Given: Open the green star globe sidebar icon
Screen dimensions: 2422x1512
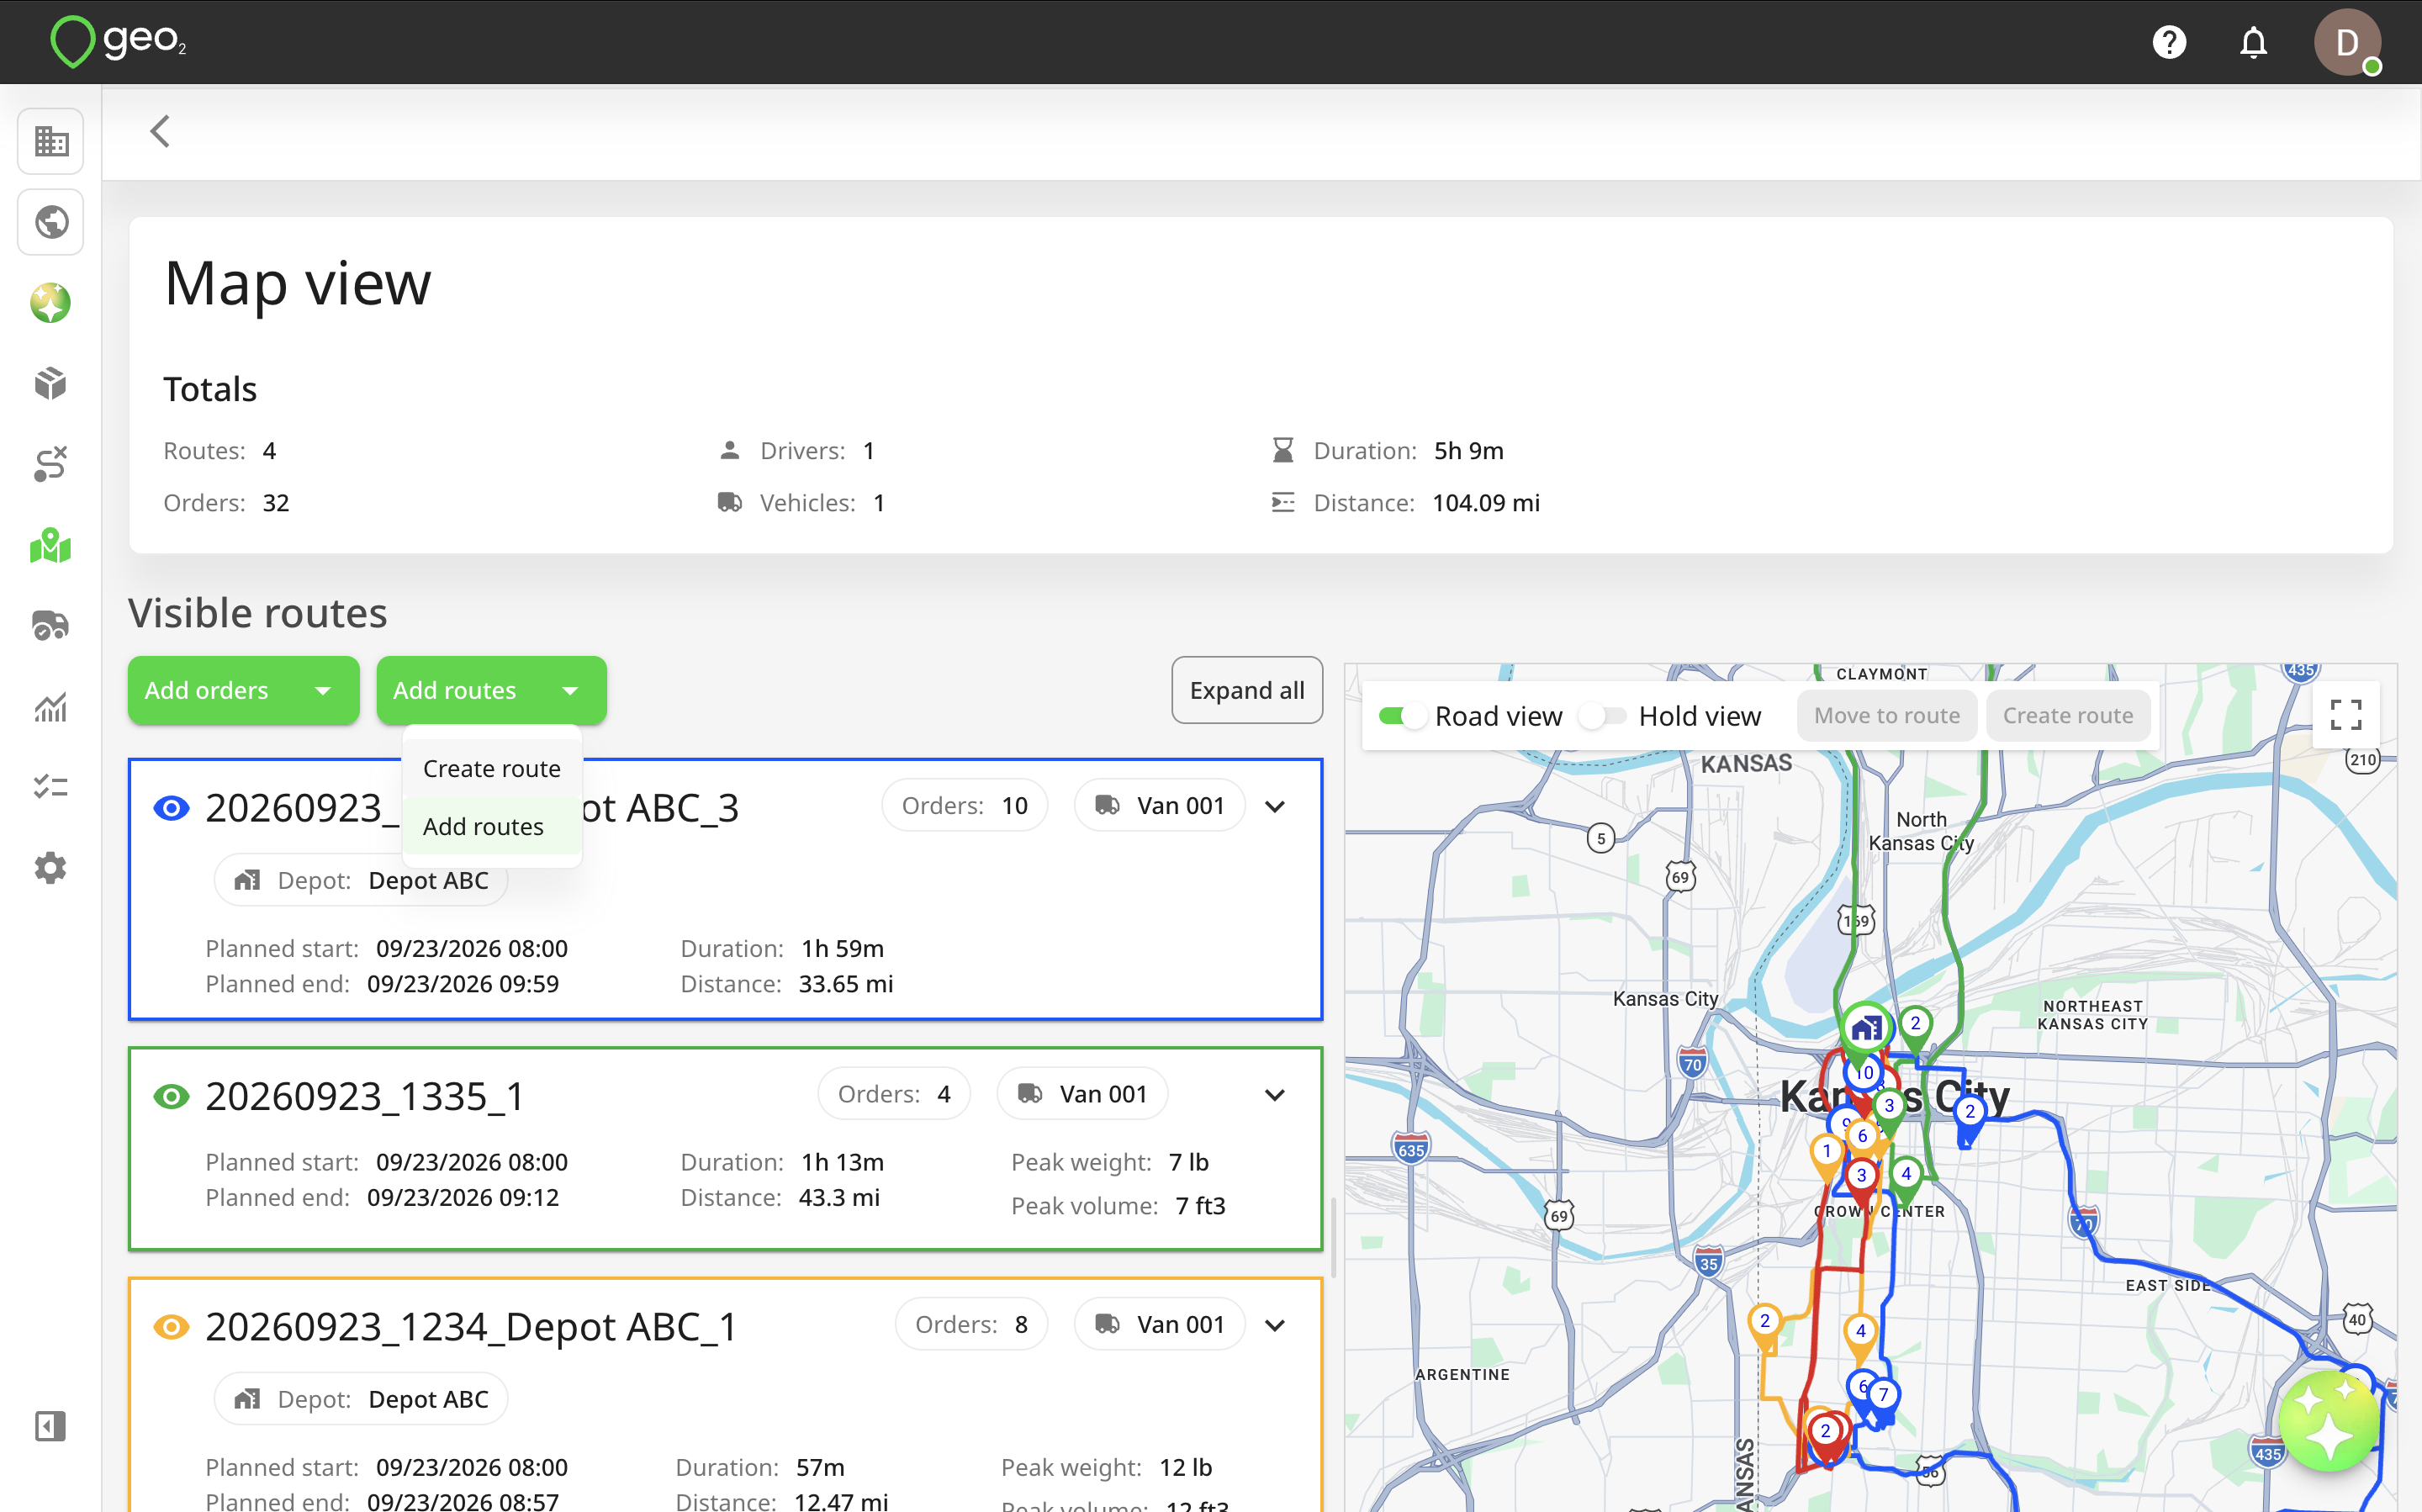Looking at the screenshot, I should point(51,303).
